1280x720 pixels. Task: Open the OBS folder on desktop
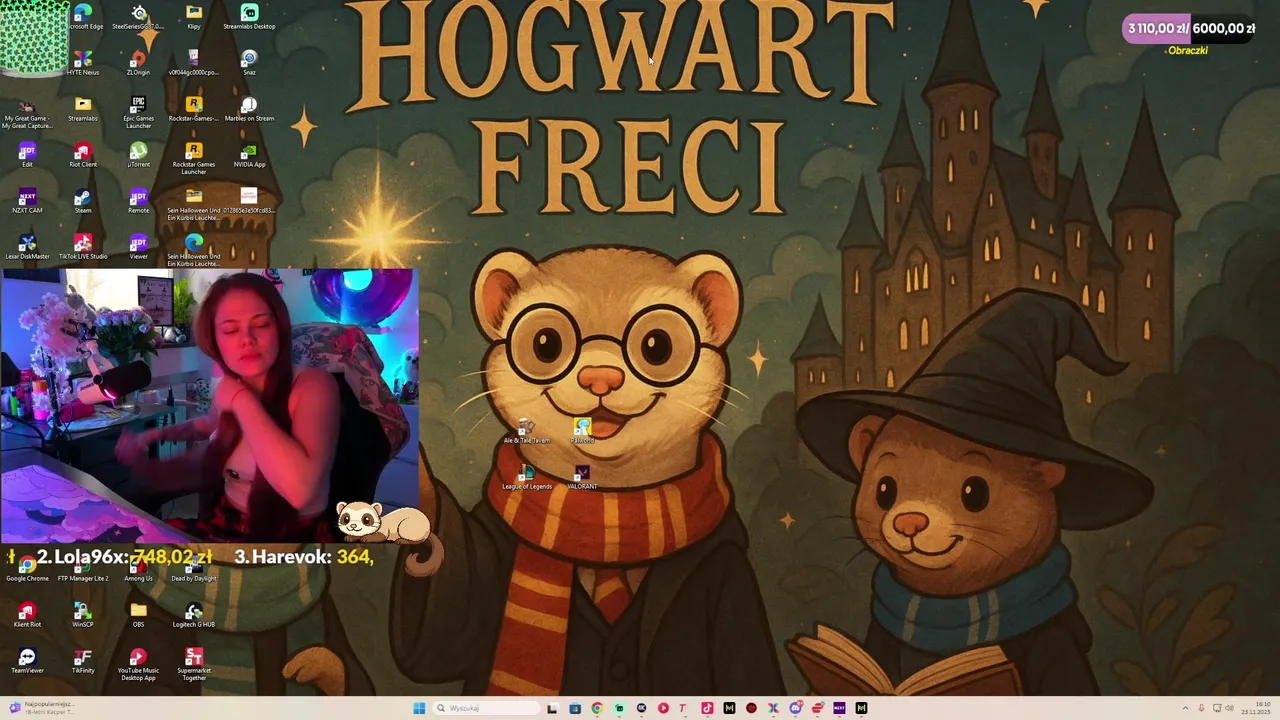click(x=139, y=615)
